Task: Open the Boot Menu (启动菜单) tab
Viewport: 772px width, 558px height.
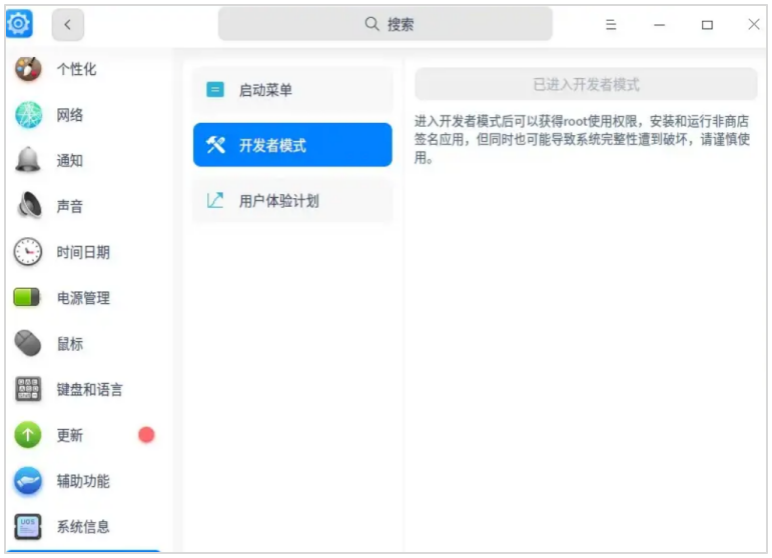Action: [292, 90]
